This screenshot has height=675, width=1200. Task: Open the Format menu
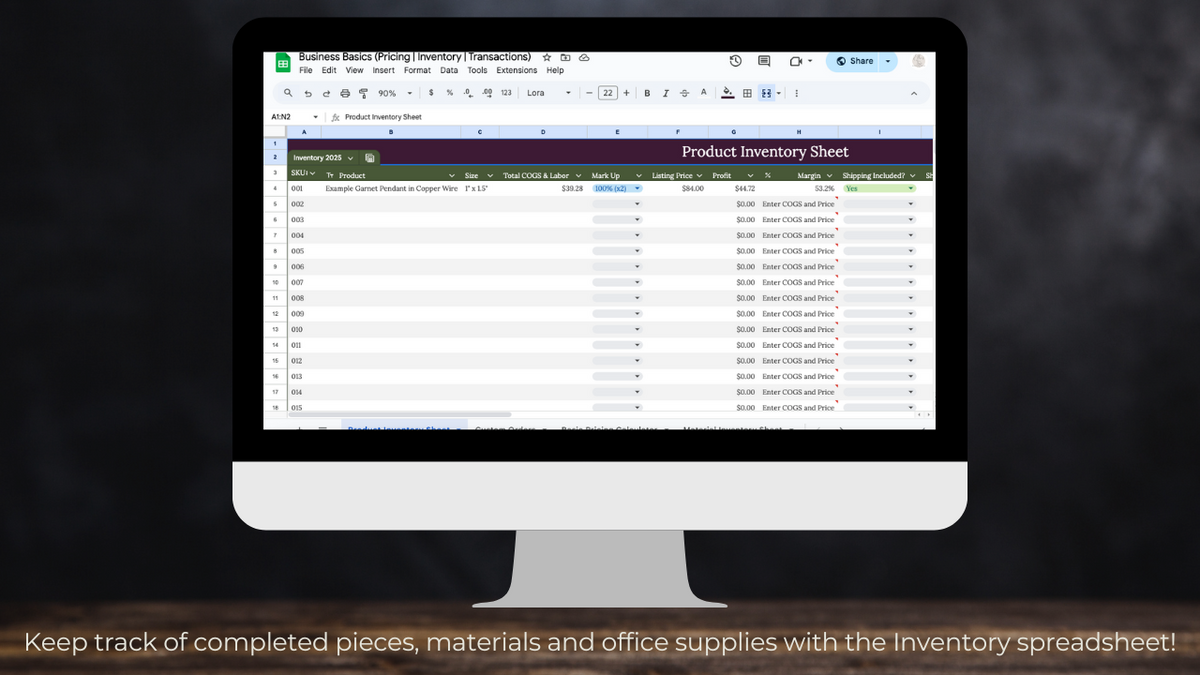click(417, 71)
